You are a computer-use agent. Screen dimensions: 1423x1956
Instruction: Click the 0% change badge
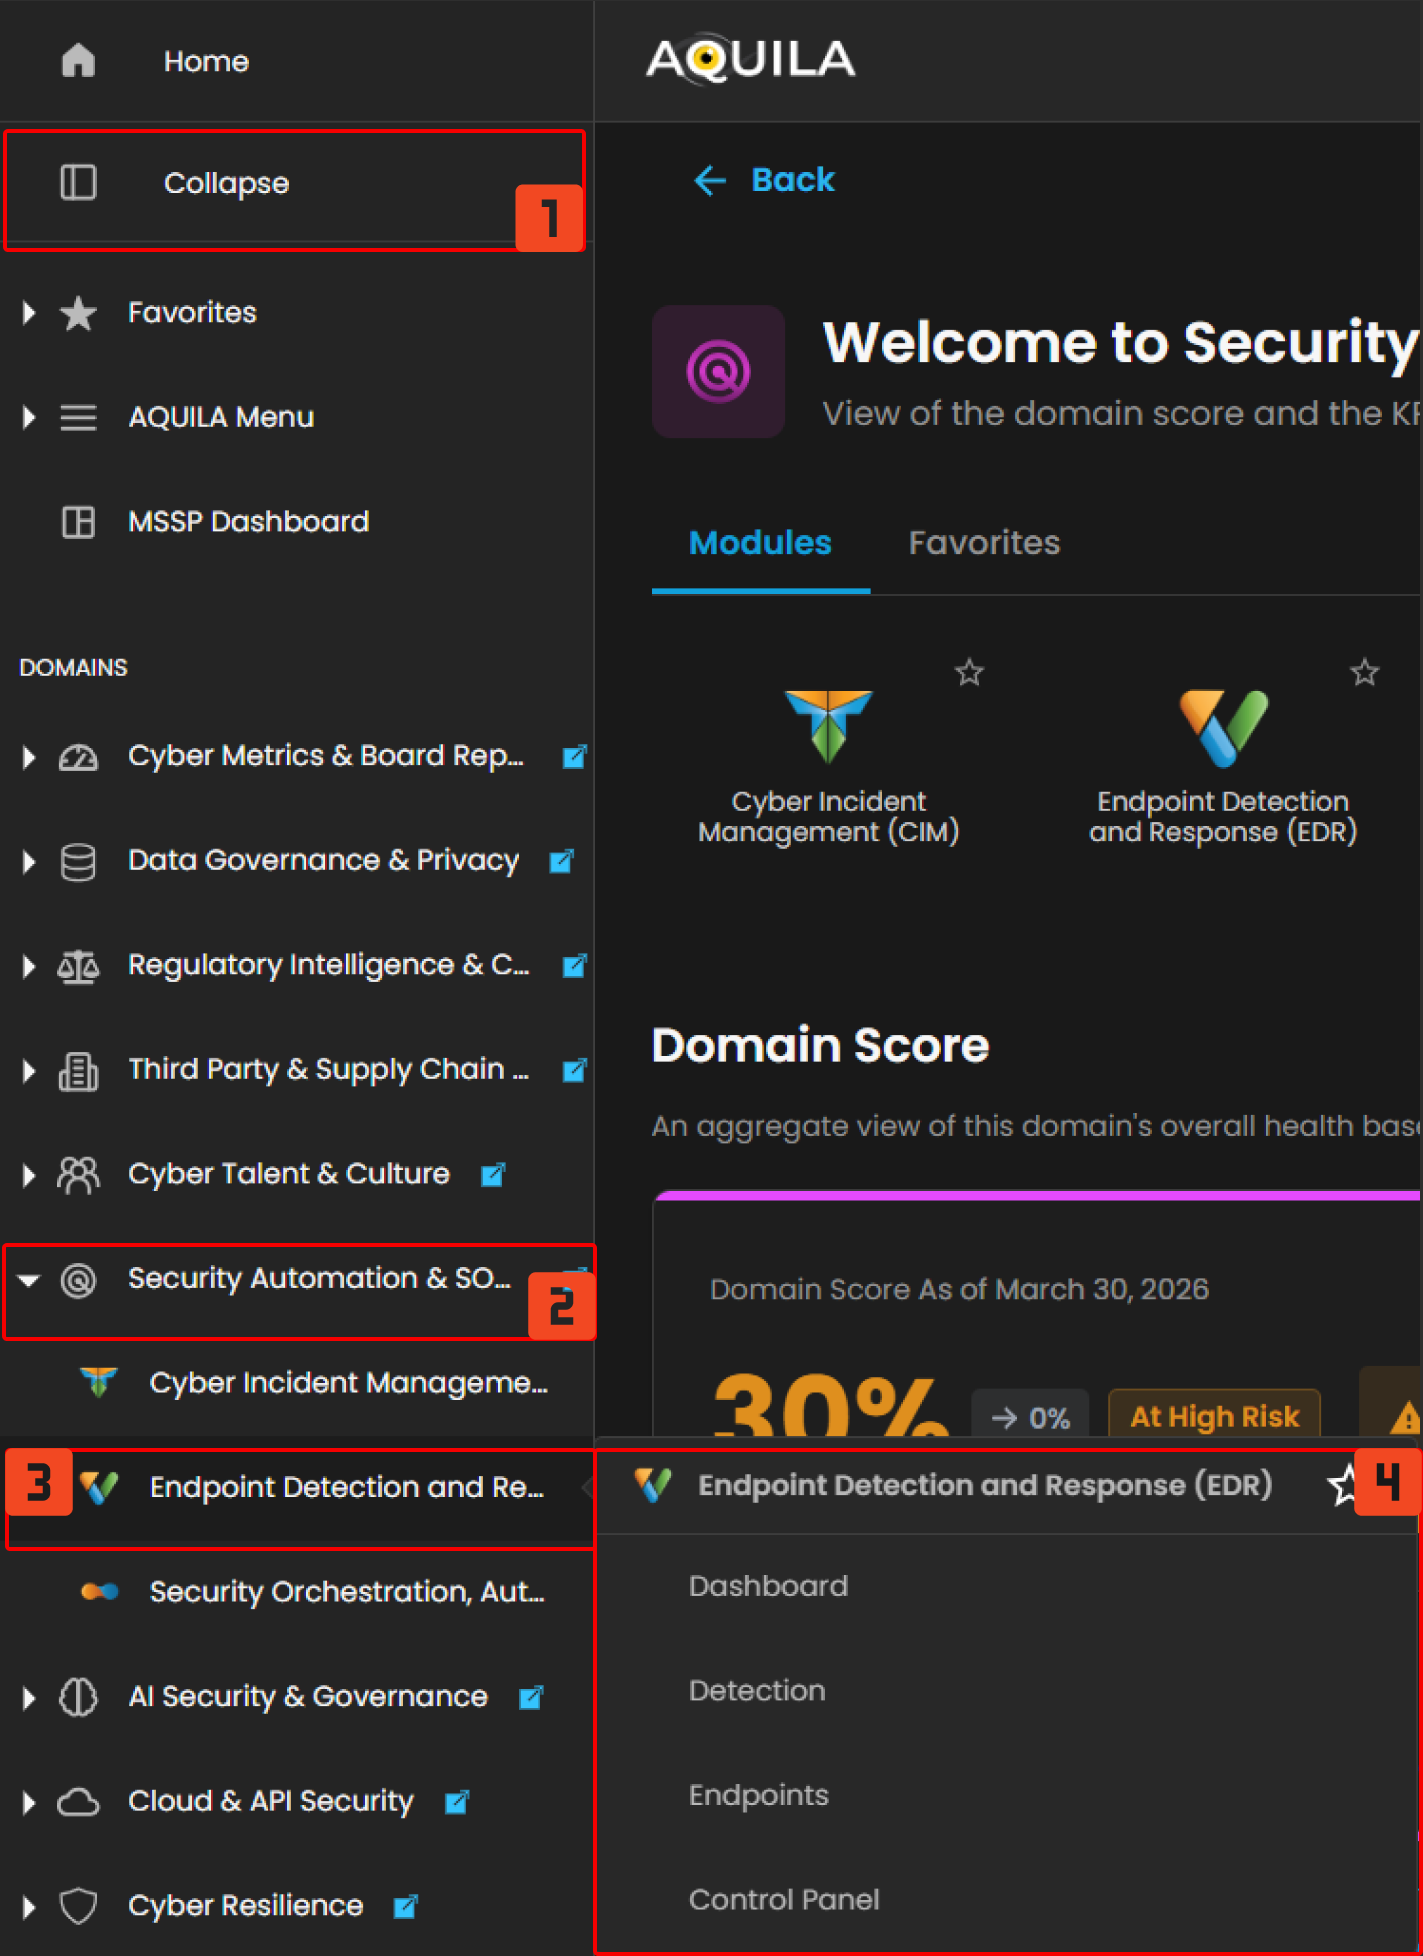pyautogui.click(x=1030, y=1417)
